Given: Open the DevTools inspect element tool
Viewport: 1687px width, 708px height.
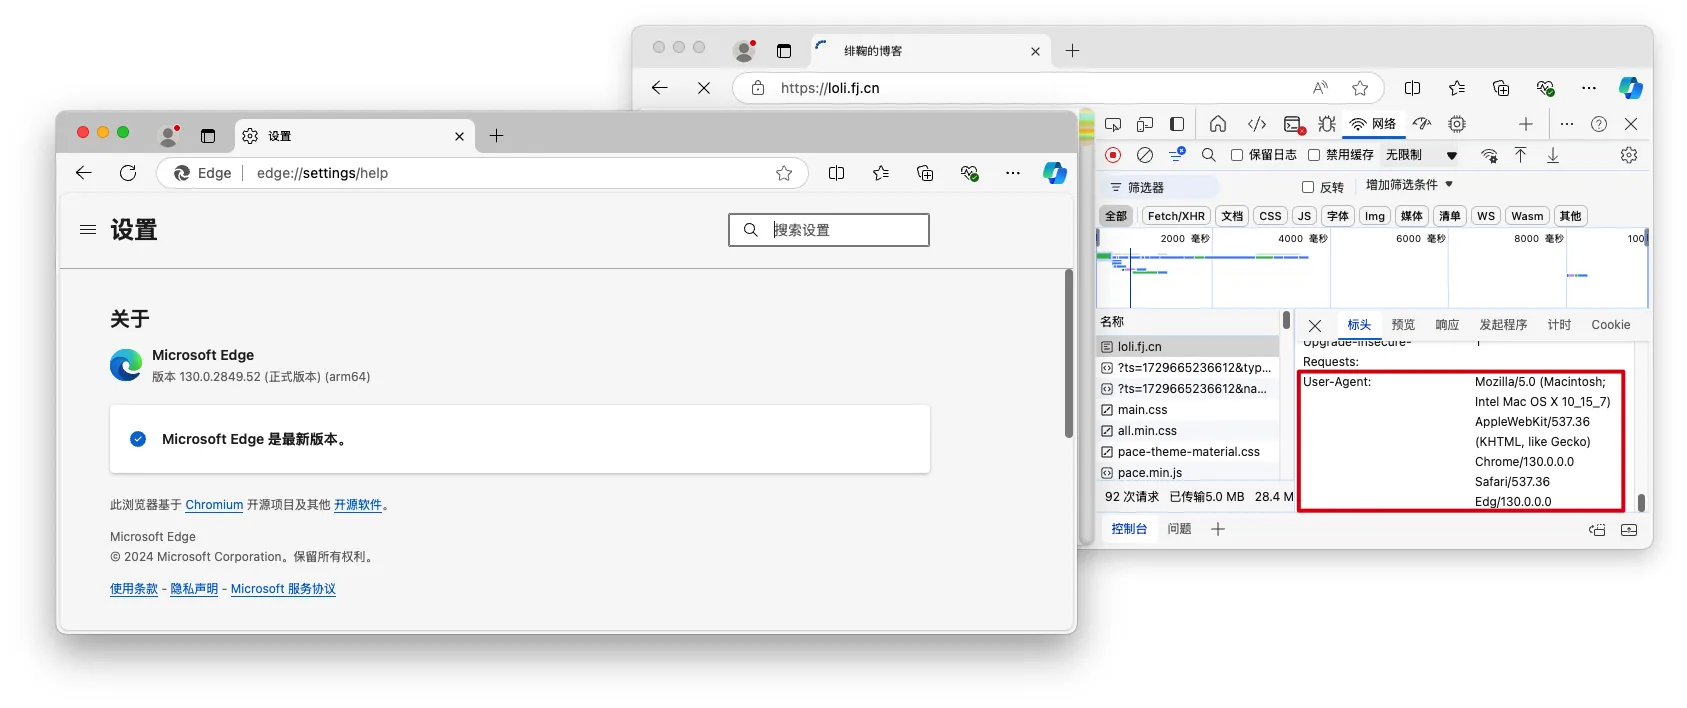Looking at the screenshot, I should coord(1113,124).
